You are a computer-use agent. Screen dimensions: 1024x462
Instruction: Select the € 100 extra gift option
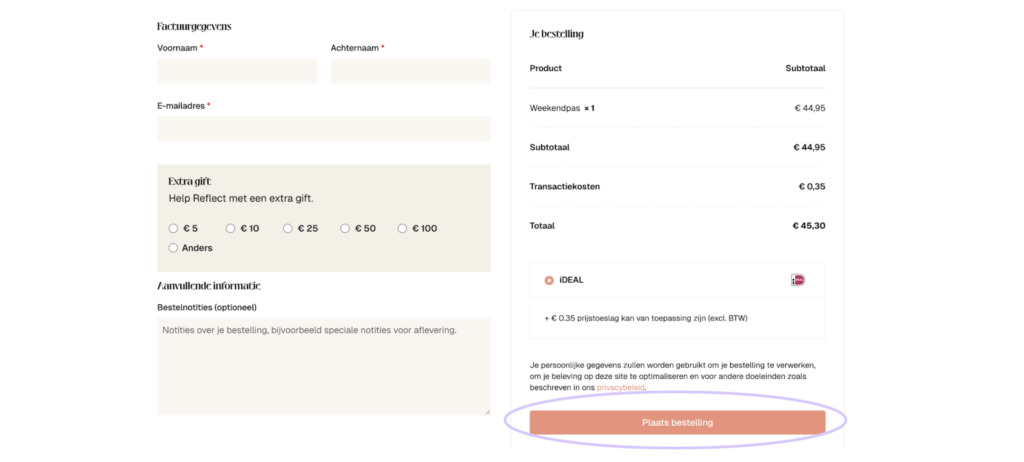[403, 229]
